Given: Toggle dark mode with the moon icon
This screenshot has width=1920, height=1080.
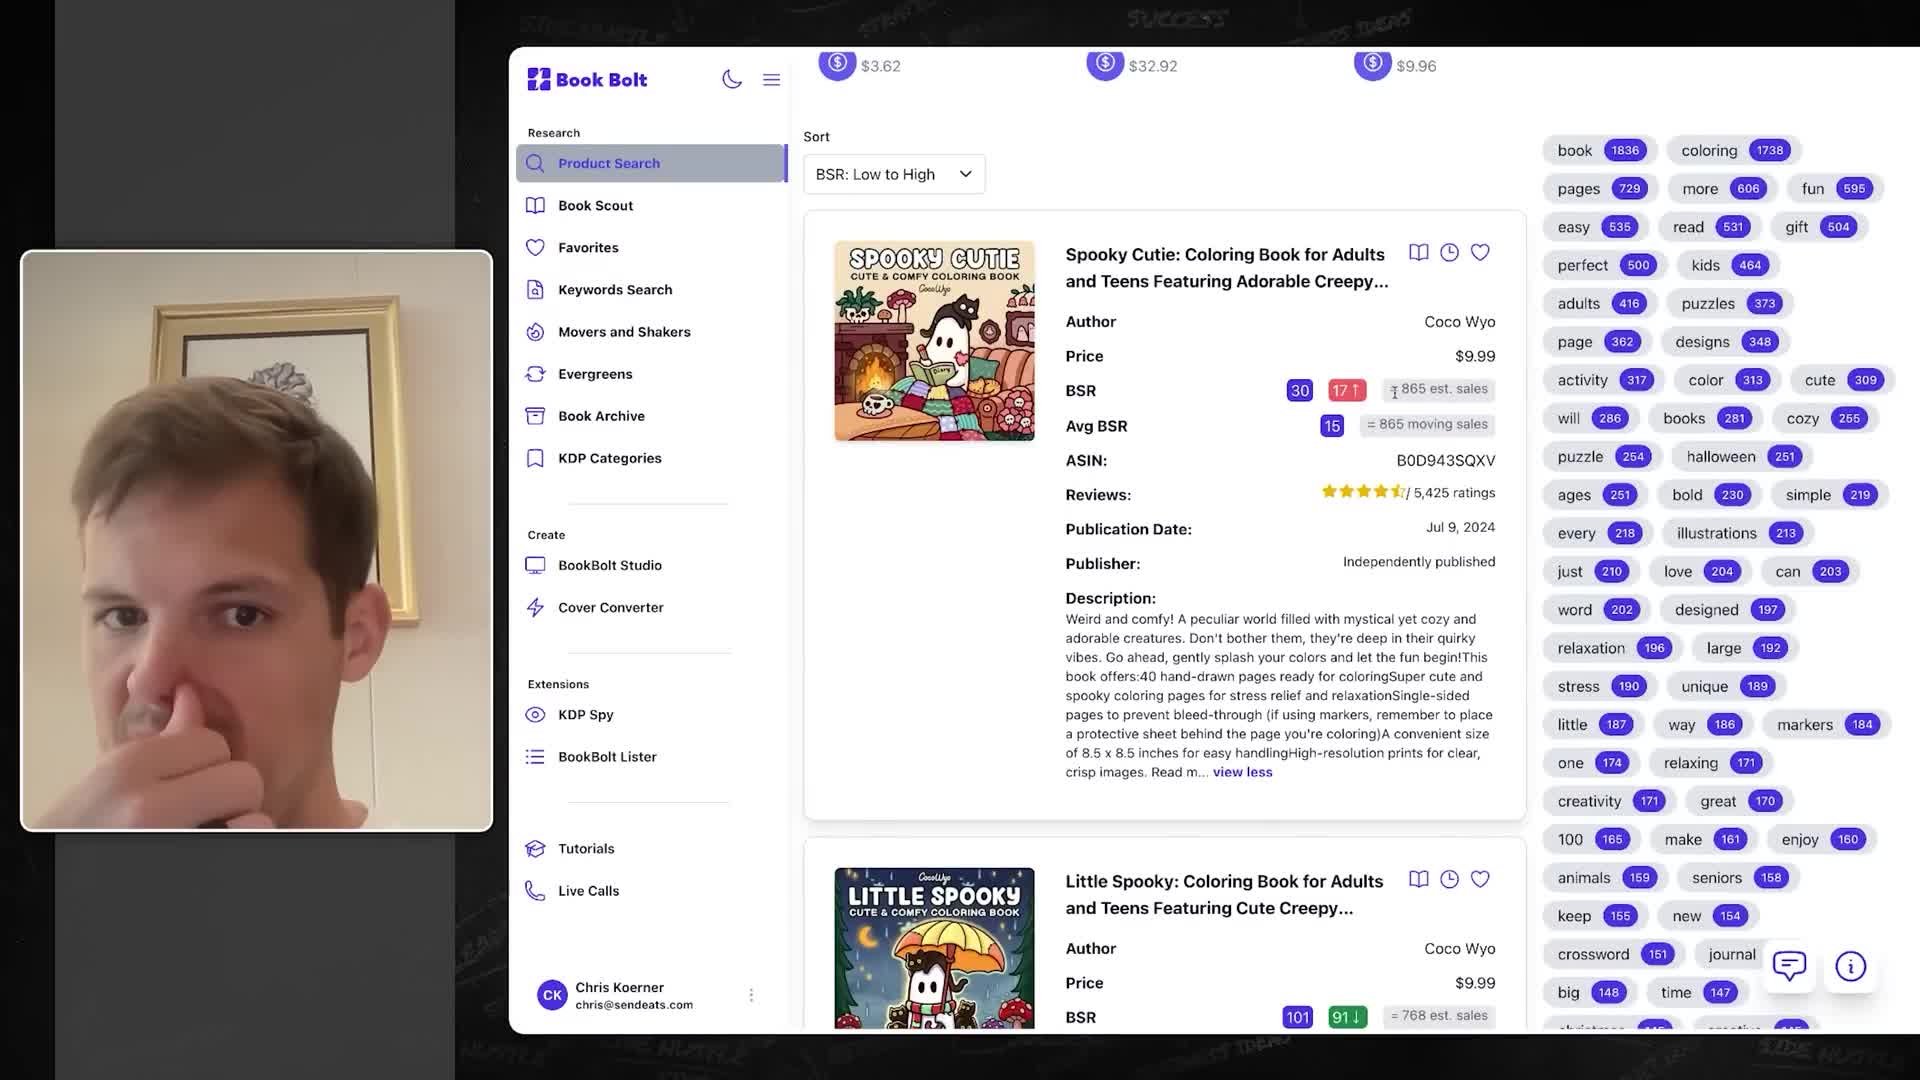Looking at the screenshot, I should 732,79.
